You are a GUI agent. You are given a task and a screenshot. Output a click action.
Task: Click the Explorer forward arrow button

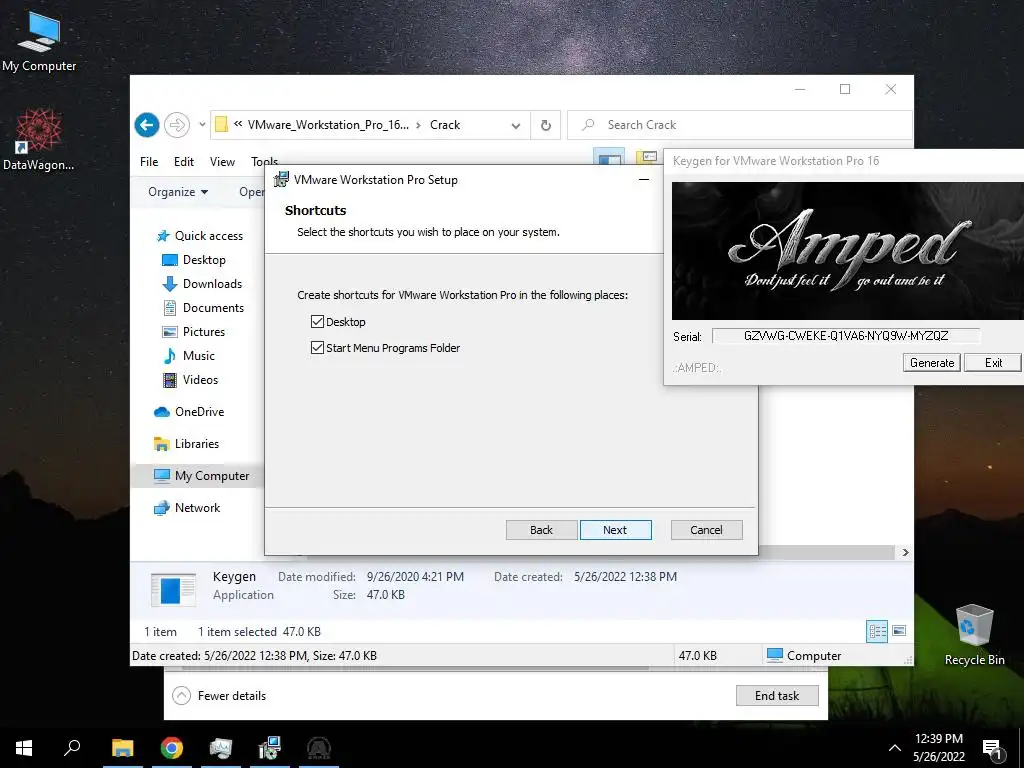point(176,125)
